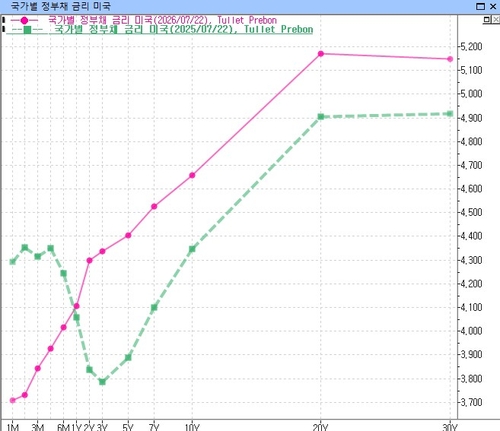The image size is (500, 431).
Task: Click the pink data point at 10Y
Action: tap(192, 175)
